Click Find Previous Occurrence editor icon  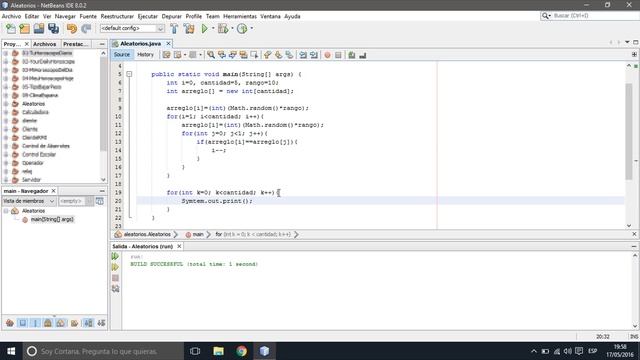pyautogui.click(x=222, y=55)
